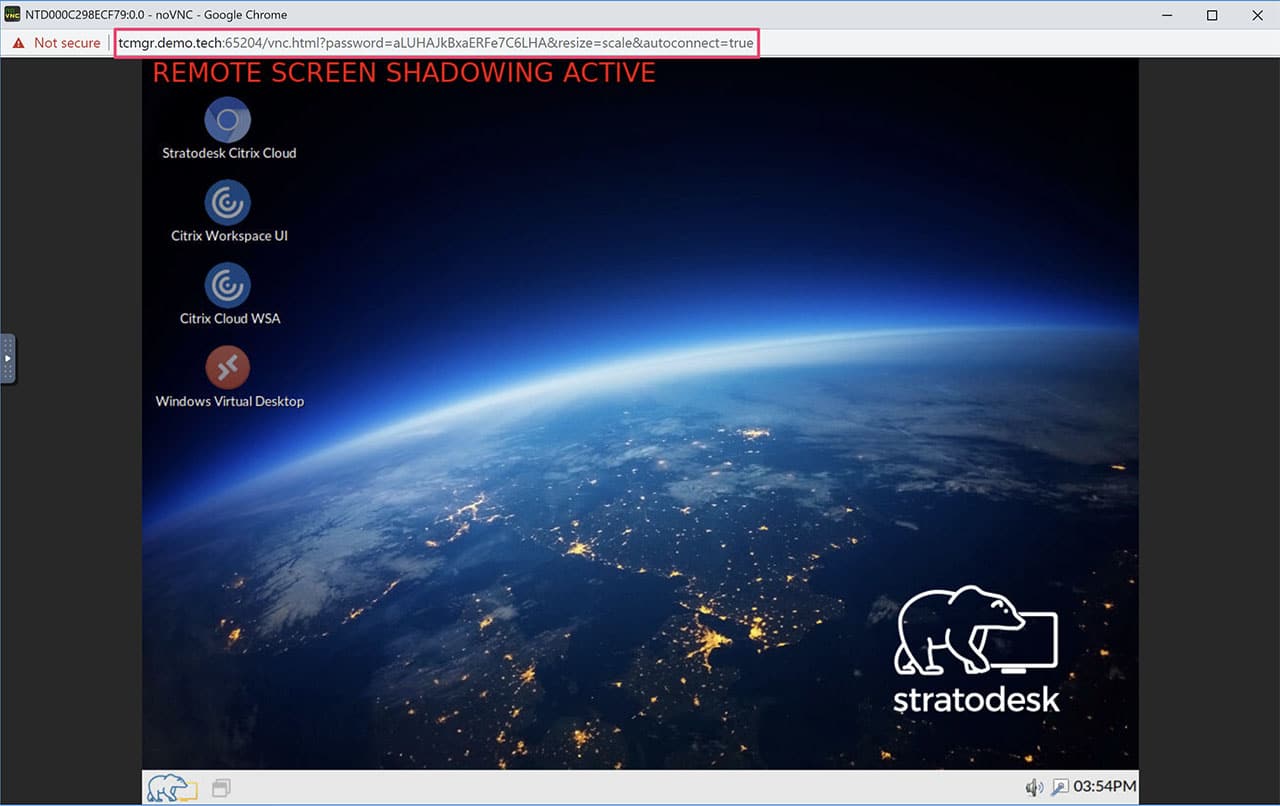Open Stratodesk Citrix Cloud desktop icon
This screenshot has height=806, width=1280.
pyautogui.click(x=228, y=120)
